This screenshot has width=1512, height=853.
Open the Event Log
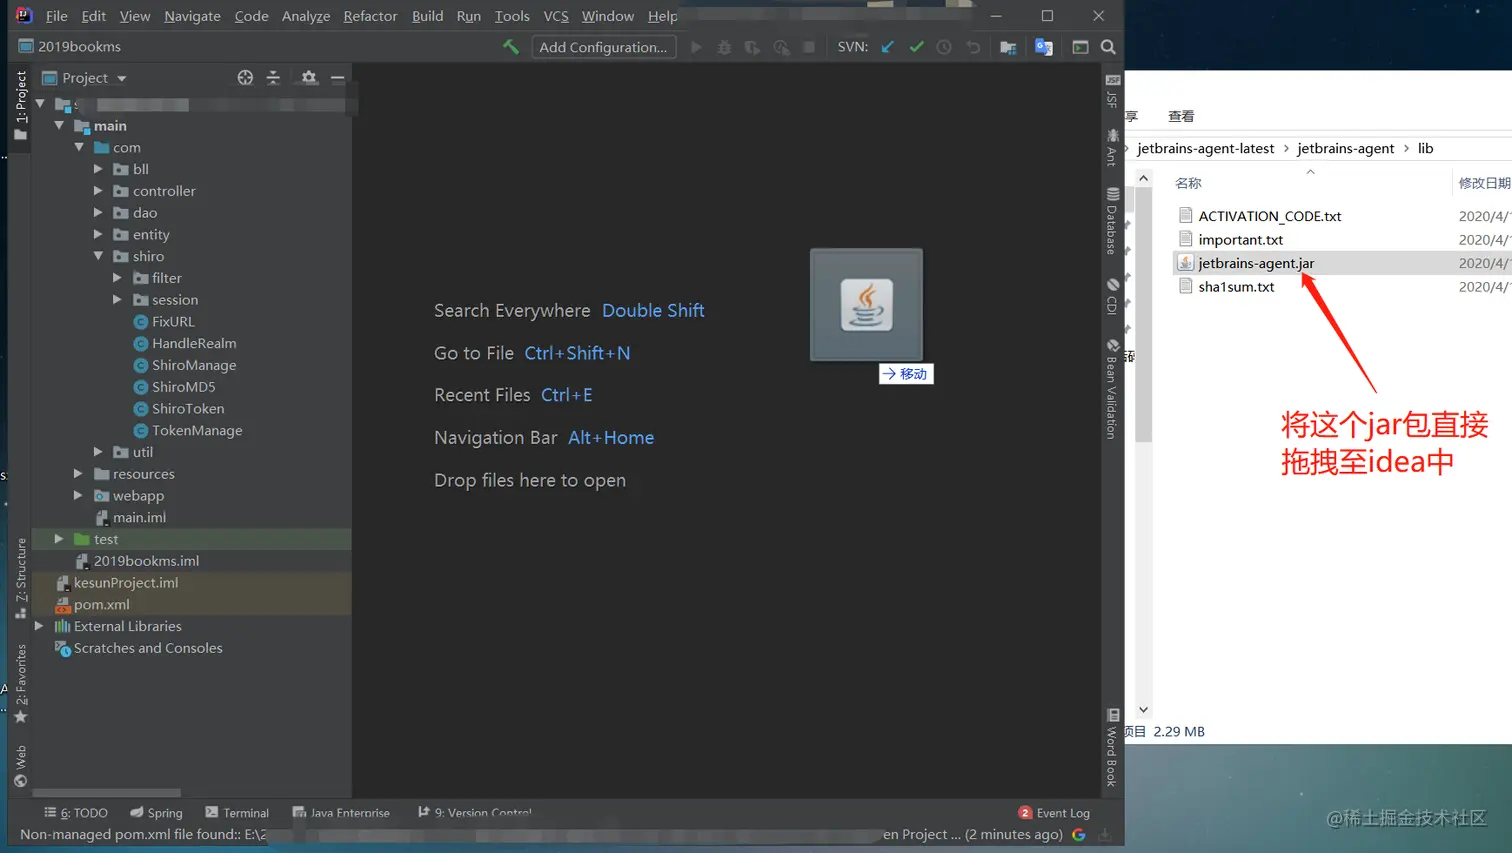(x=1054, y=813)
